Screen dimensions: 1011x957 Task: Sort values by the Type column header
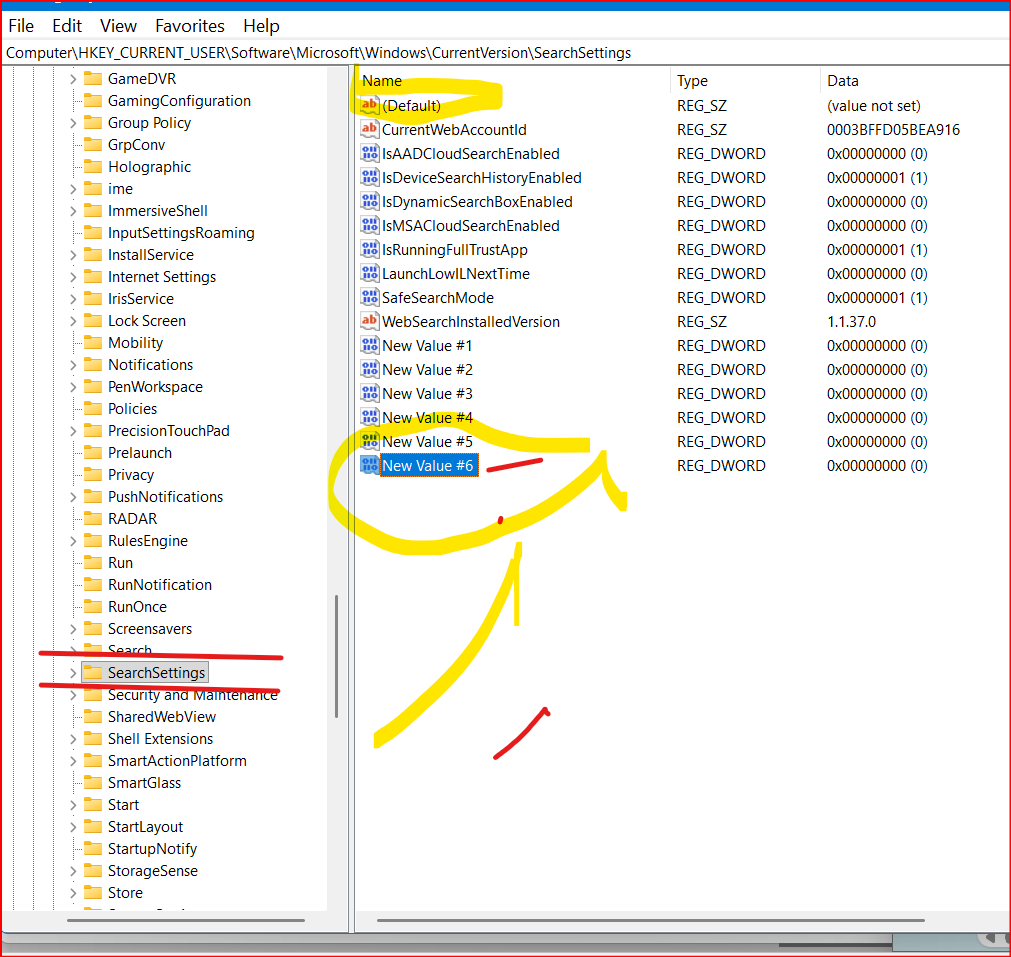coord(745,81)
